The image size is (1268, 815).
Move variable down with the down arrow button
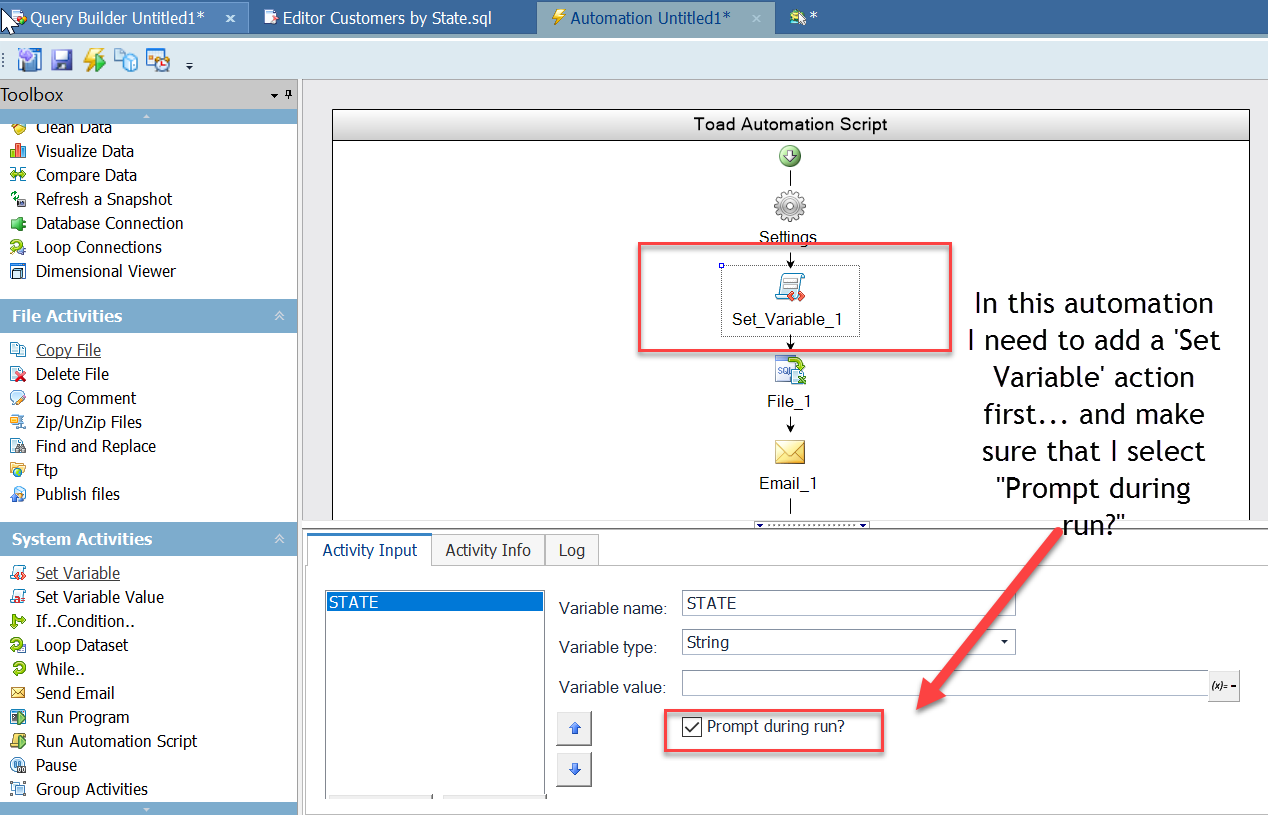coord(575,770)
